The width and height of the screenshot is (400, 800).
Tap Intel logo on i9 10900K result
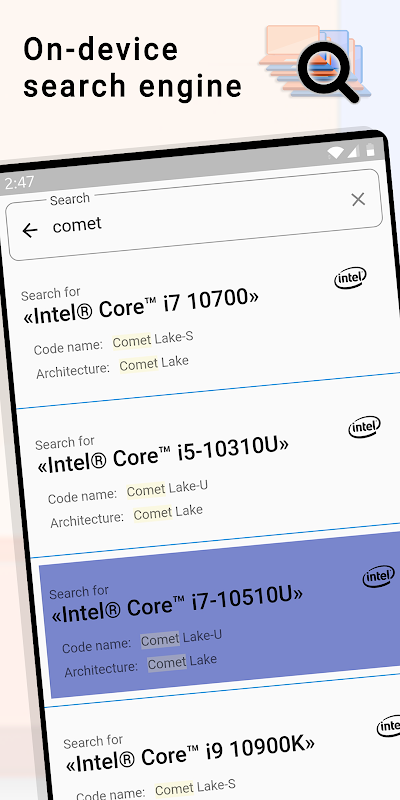tap(390, 726)
